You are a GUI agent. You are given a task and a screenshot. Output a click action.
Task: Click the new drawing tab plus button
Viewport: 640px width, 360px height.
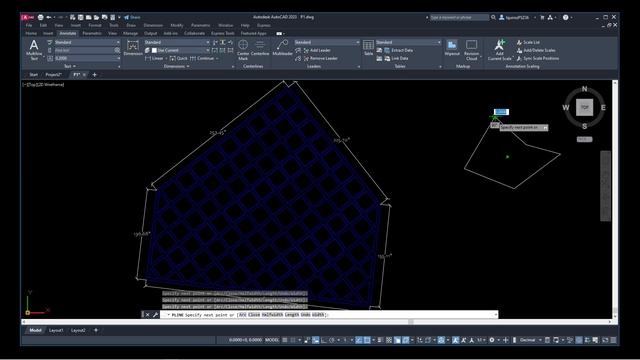pos(95,75)
